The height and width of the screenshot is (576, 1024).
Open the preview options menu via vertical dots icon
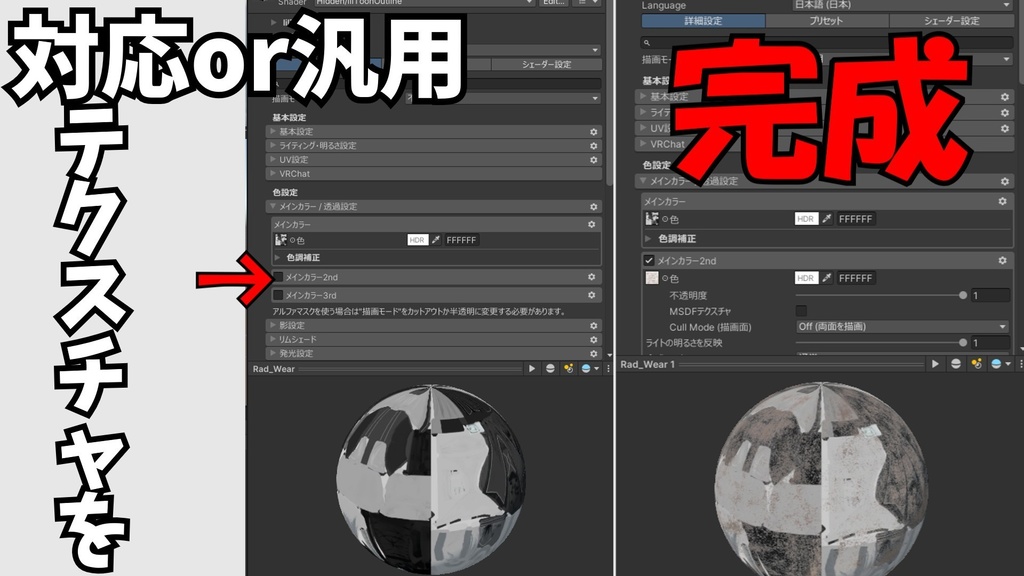click(x=608, y=369)
